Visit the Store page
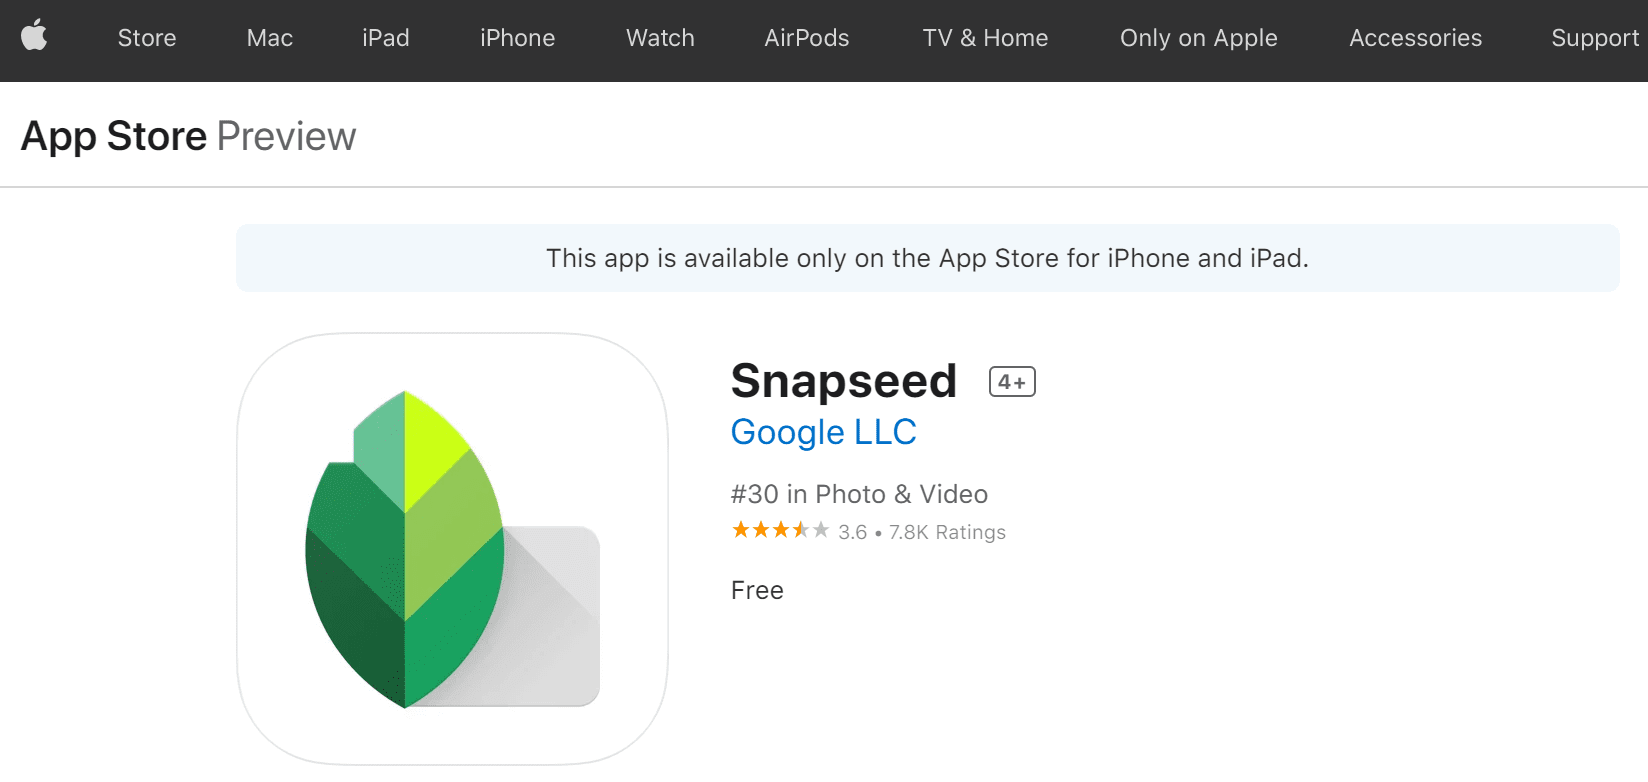1648x782 pixels. 146,39
